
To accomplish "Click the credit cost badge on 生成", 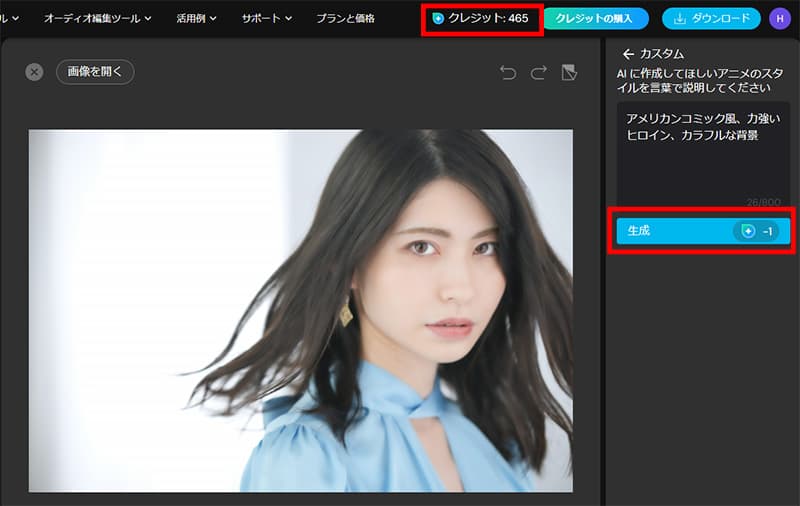I will tap(756, 232).
